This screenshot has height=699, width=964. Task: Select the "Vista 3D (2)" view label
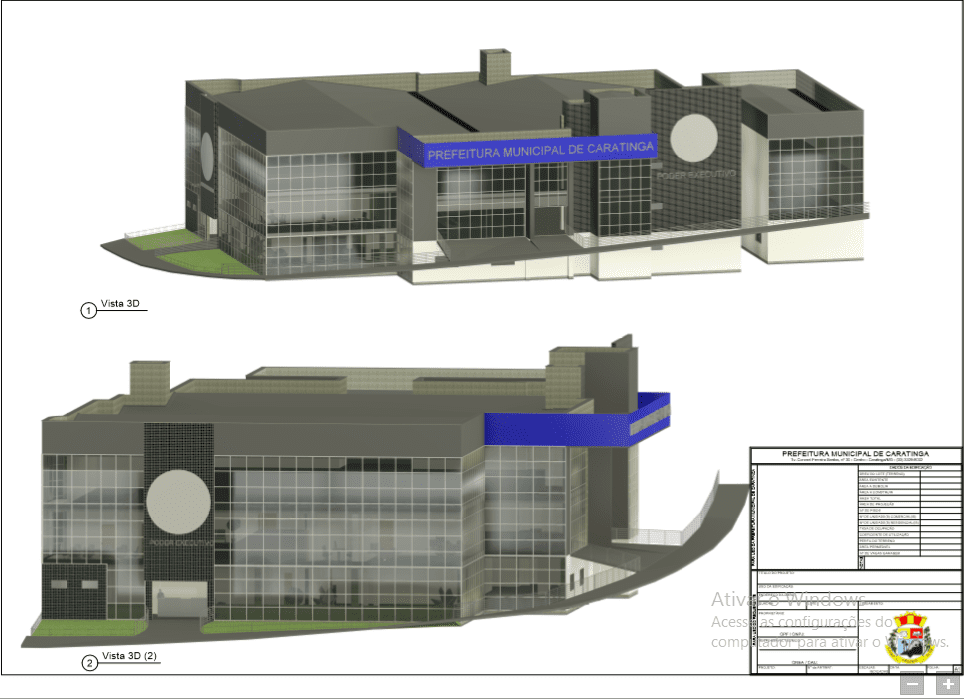click(129, 657)
